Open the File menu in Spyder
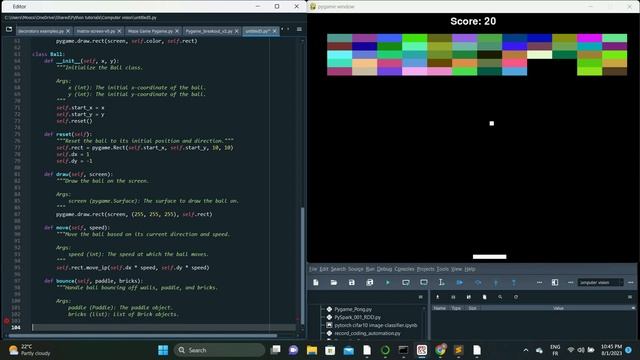This screenshot has width=640, height=360. tap(313, 269)
